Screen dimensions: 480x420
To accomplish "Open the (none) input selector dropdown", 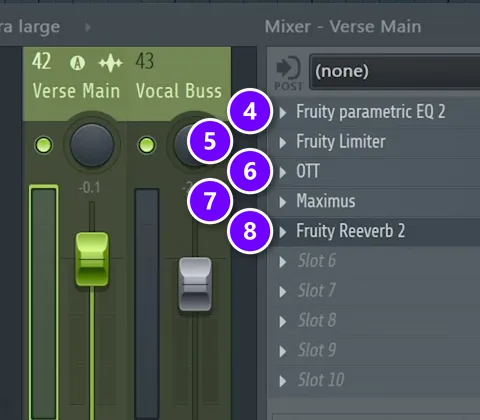I will pos(395,72).
